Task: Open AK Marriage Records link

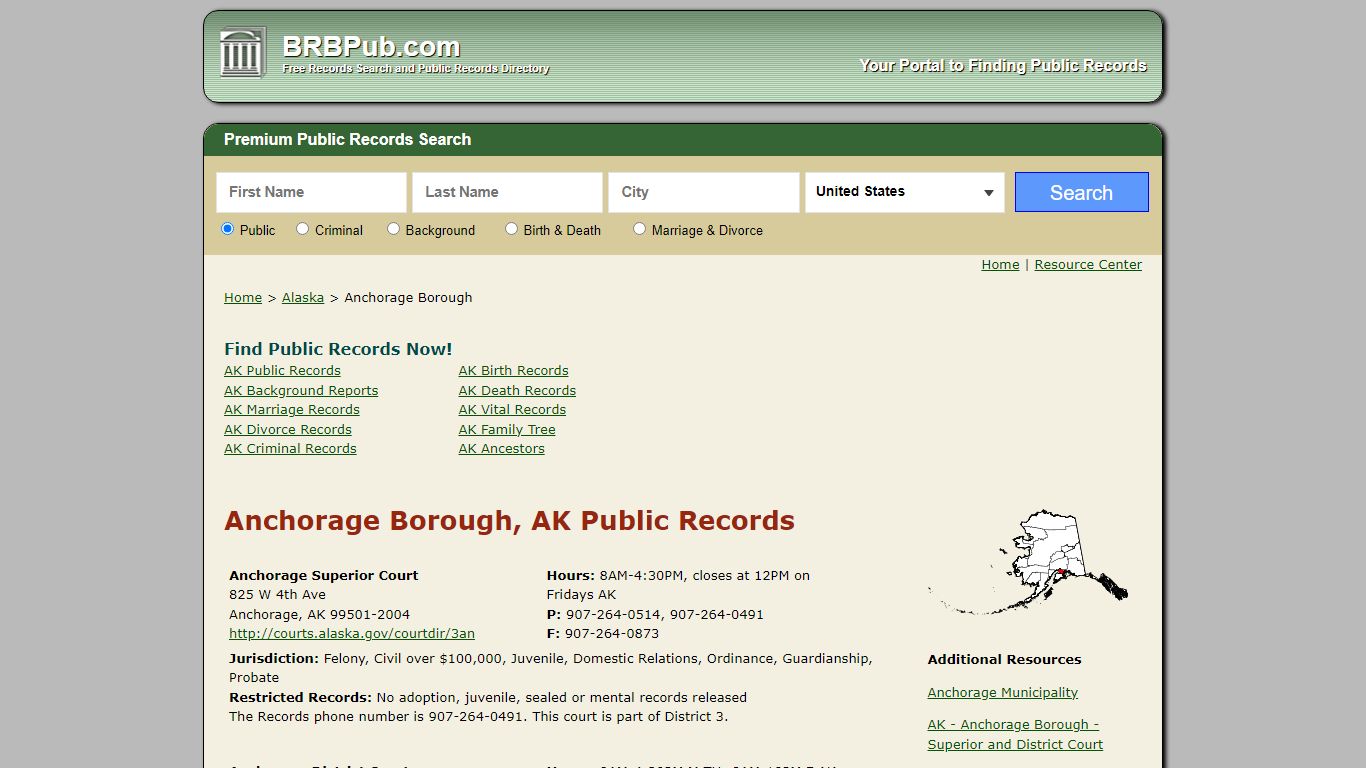Action: (292, 410)
